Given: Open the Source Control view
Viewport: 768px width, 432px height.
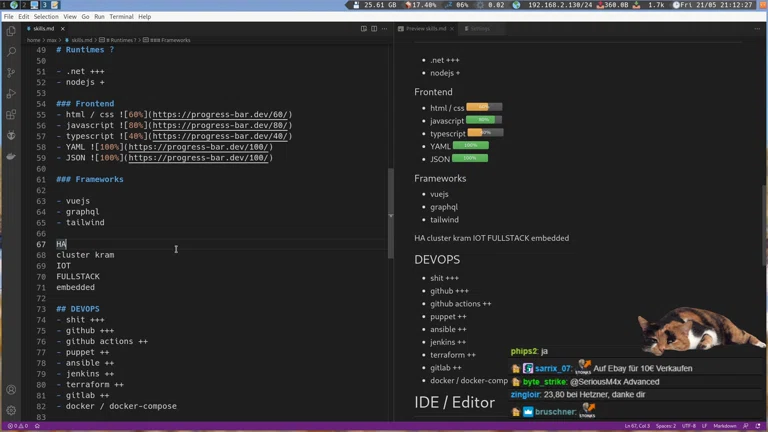Looking at the screenshot, I should [11, 72].
